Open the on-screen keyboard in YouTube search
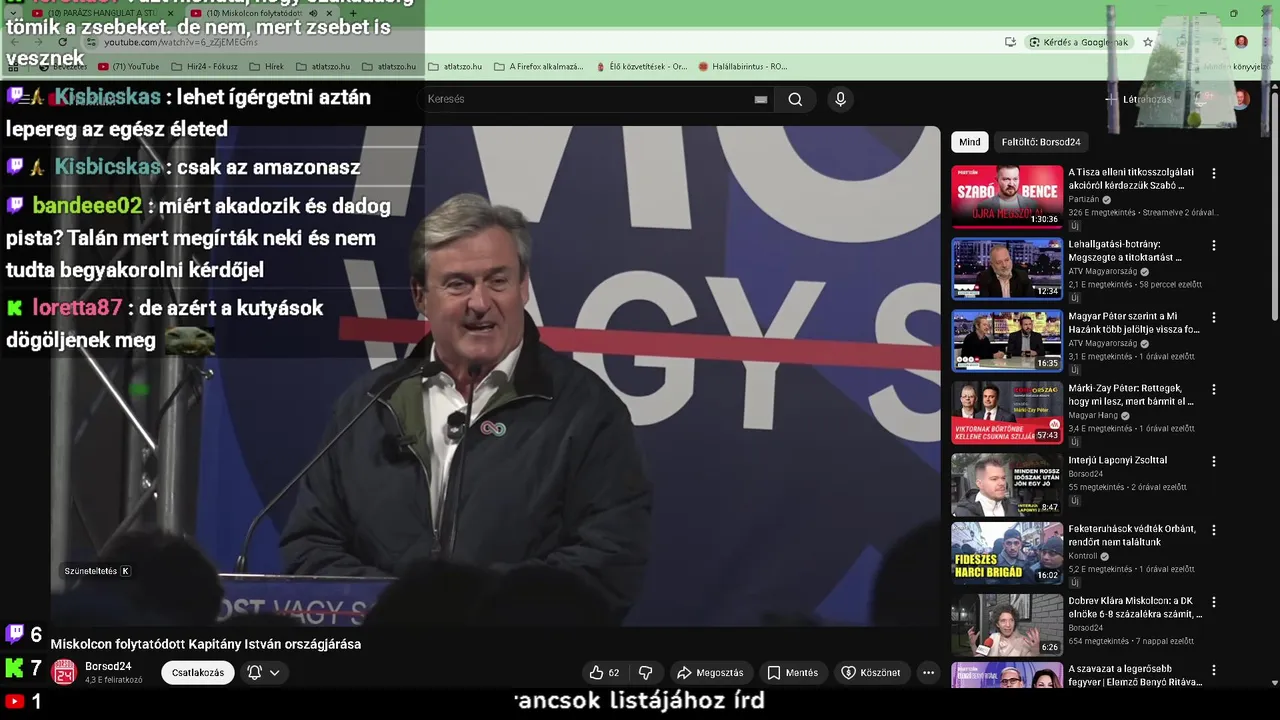Viewport: 1280px width, 720px height. [x=761, y=99]
